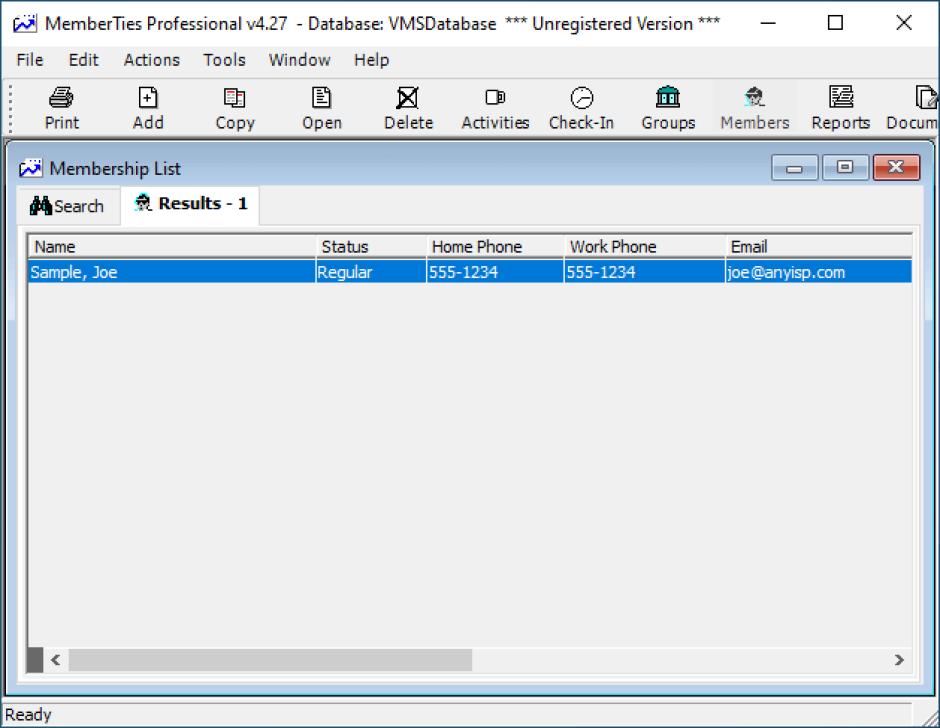The image size is (940, 728).
Task: Sort list by Name column header
Action: click(x=170, y=247)
